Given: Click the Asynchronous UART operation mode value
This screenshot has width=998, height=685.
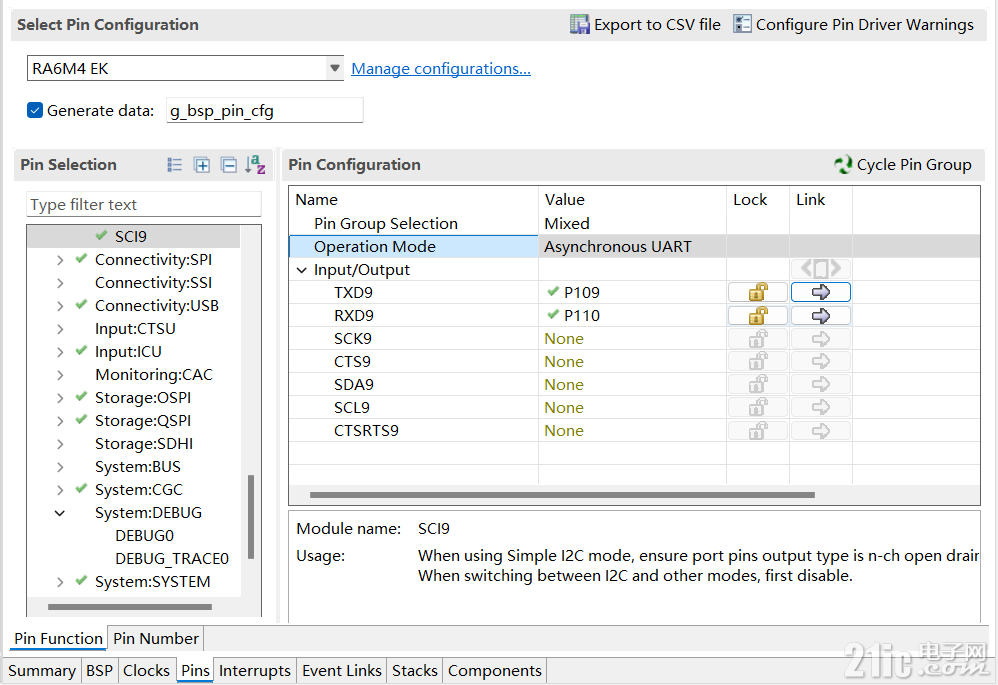Looking at the screenshot, I should click(617, 246).
